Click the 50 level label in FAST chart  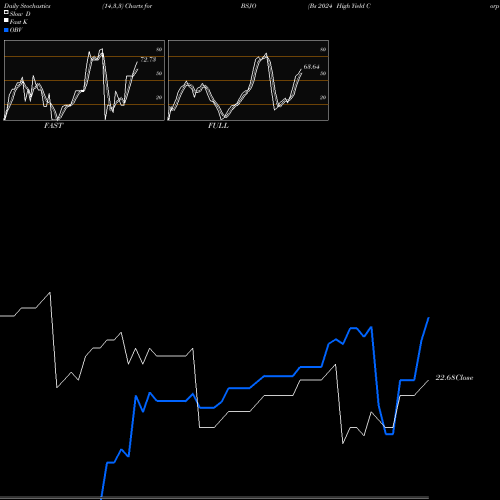[159, 73]
